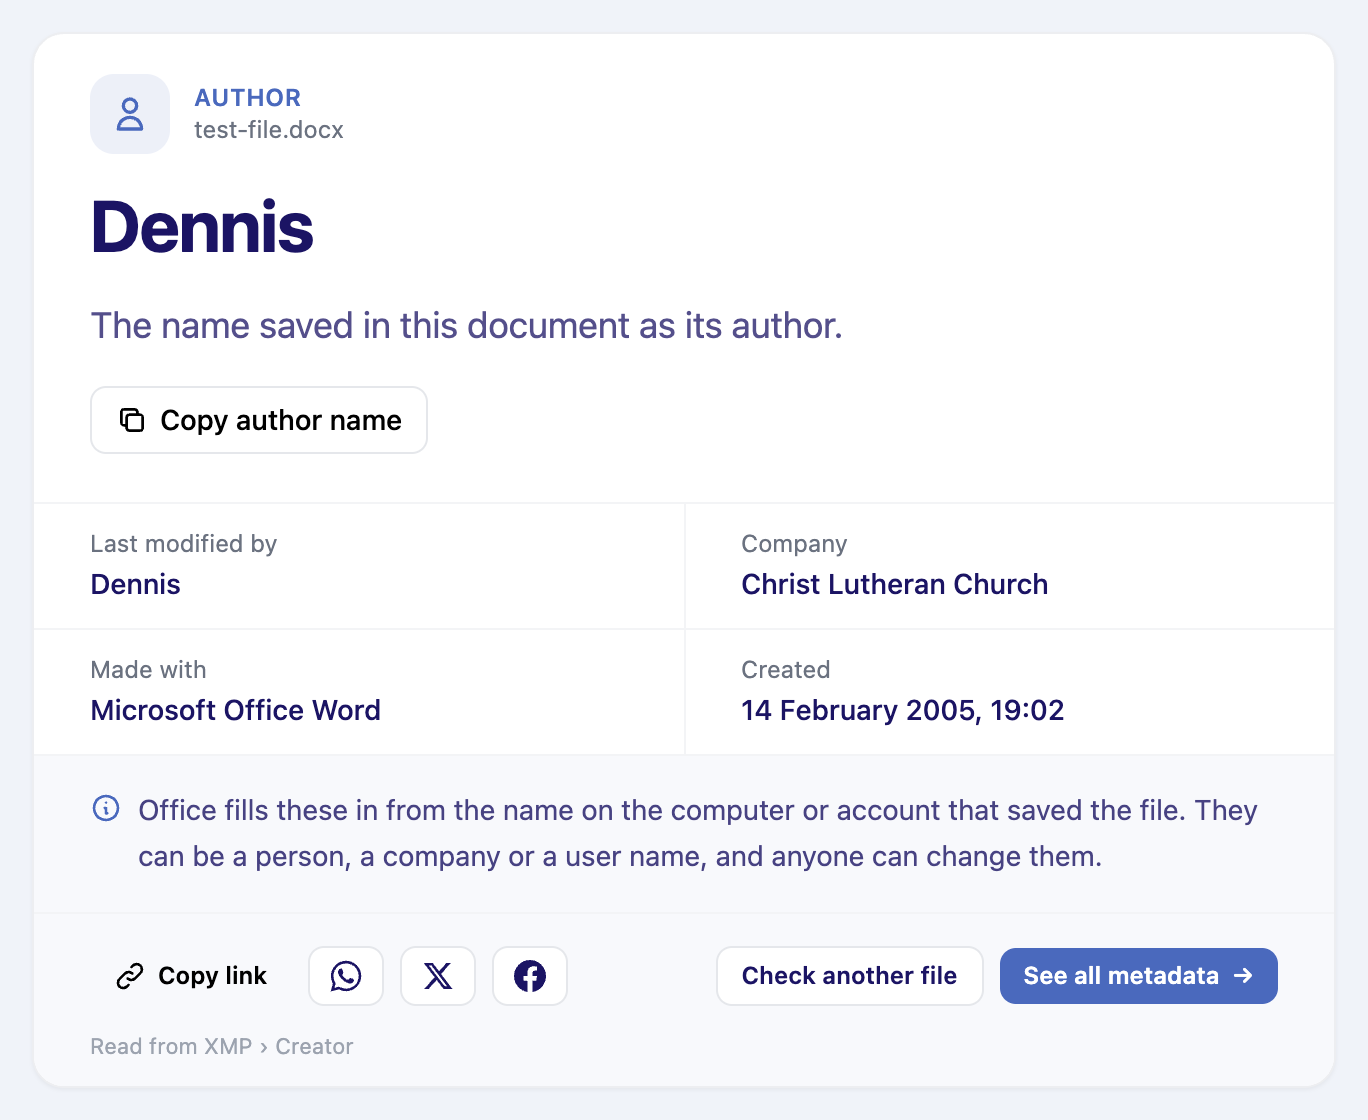Click the Made with label

point(149,670)
